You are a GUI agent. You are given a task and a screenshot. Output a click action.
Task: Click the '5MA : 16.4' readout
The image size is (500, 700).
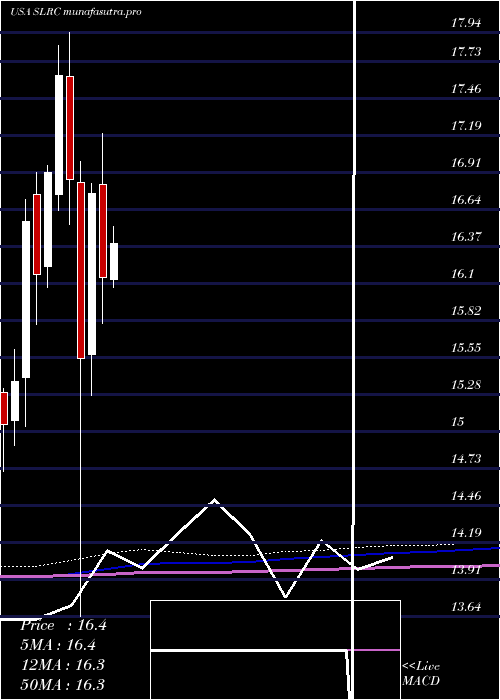coord(58,645)
